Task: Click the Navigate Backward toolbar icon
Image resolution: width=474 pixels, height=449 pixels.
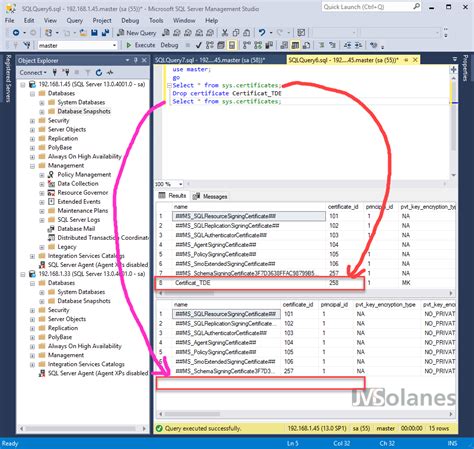Action: (x=16, y=33)
